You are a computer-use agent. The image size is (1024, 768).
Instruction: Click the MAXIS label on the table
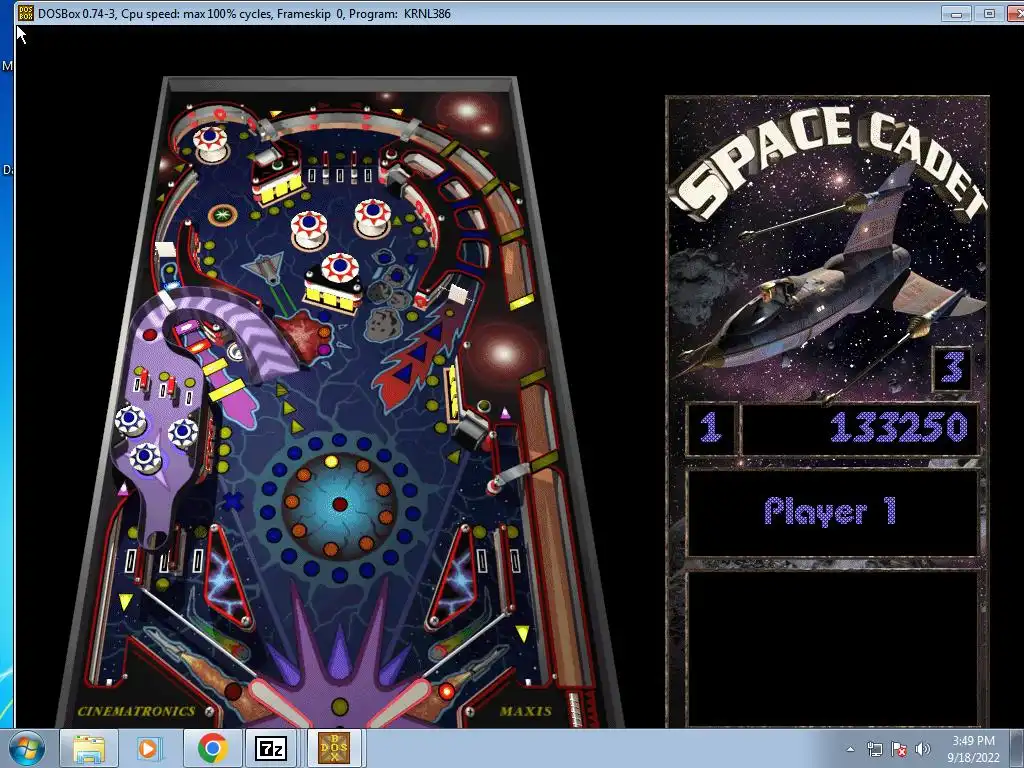(526, 711)
